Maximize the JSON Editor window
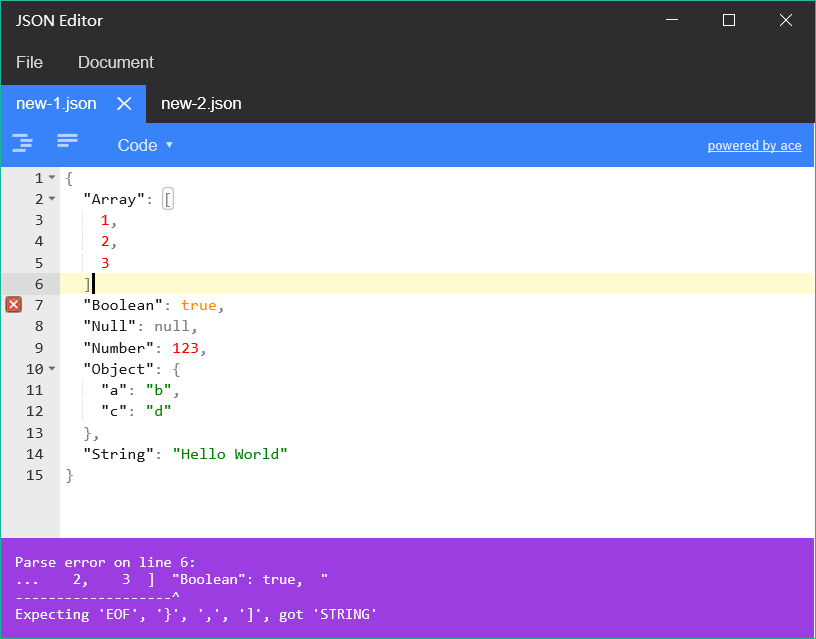 [729, 20]
